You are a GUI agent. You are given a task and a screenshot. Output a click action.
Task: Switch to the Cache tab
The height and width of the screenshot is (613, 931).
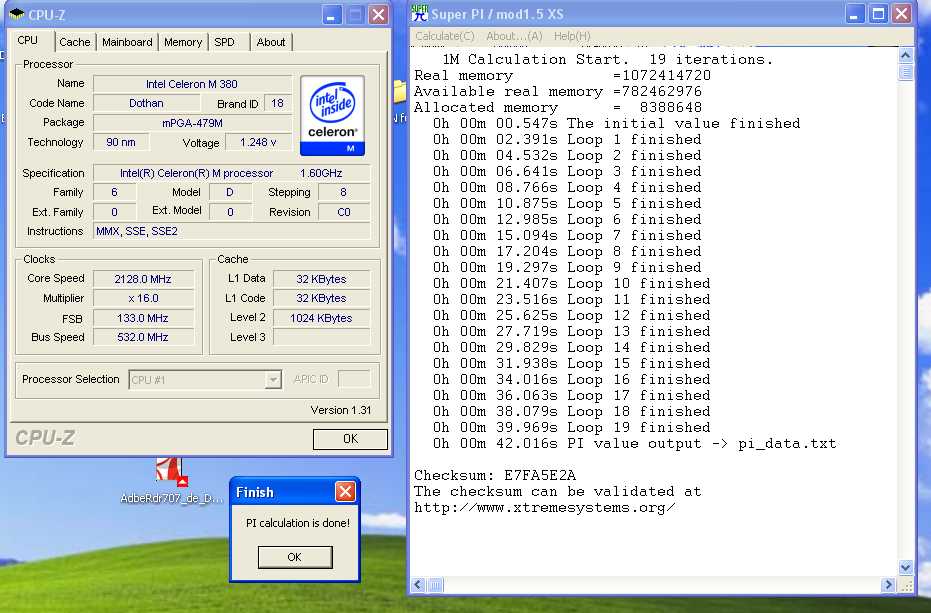75,42
